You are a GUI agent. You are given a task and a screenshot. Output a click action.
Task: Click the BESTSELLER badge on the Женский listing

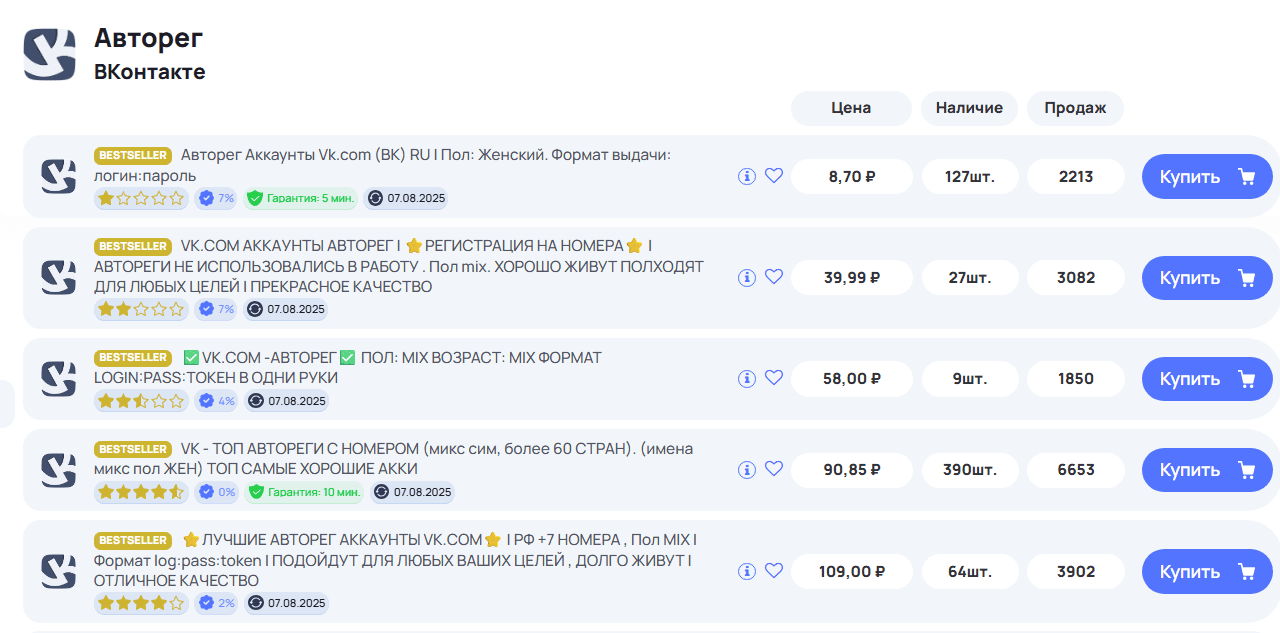click(x=133, y=156)
